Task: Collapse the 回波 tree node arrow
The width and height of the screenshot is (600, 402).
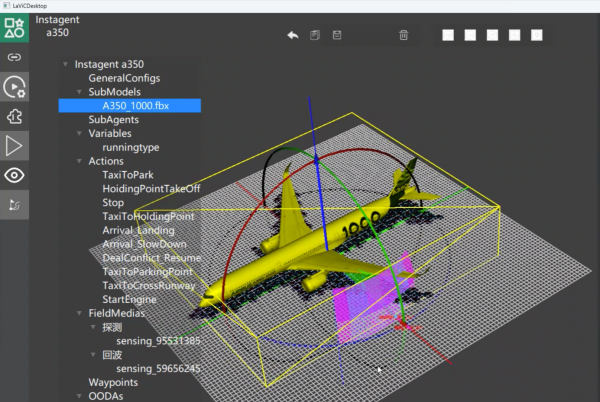Action: click(x=93, y=355)
